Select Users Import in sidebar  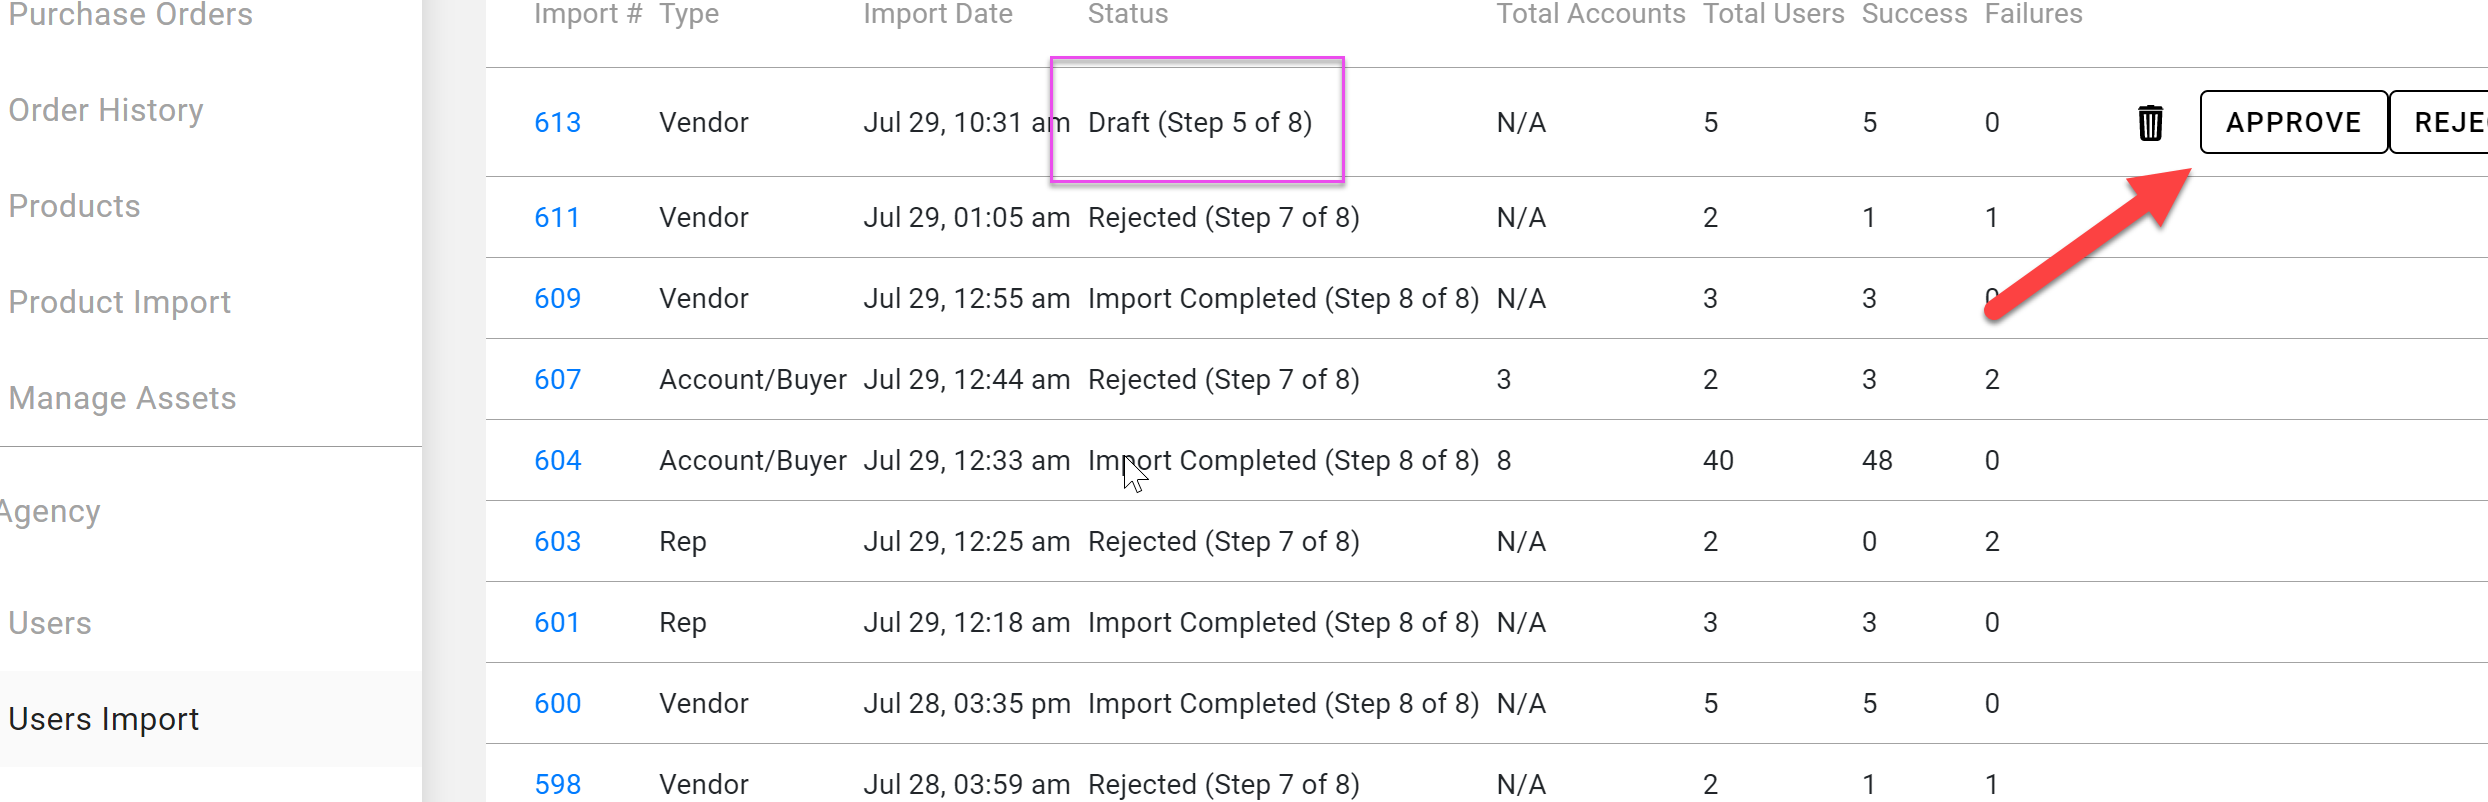[104, 719]
